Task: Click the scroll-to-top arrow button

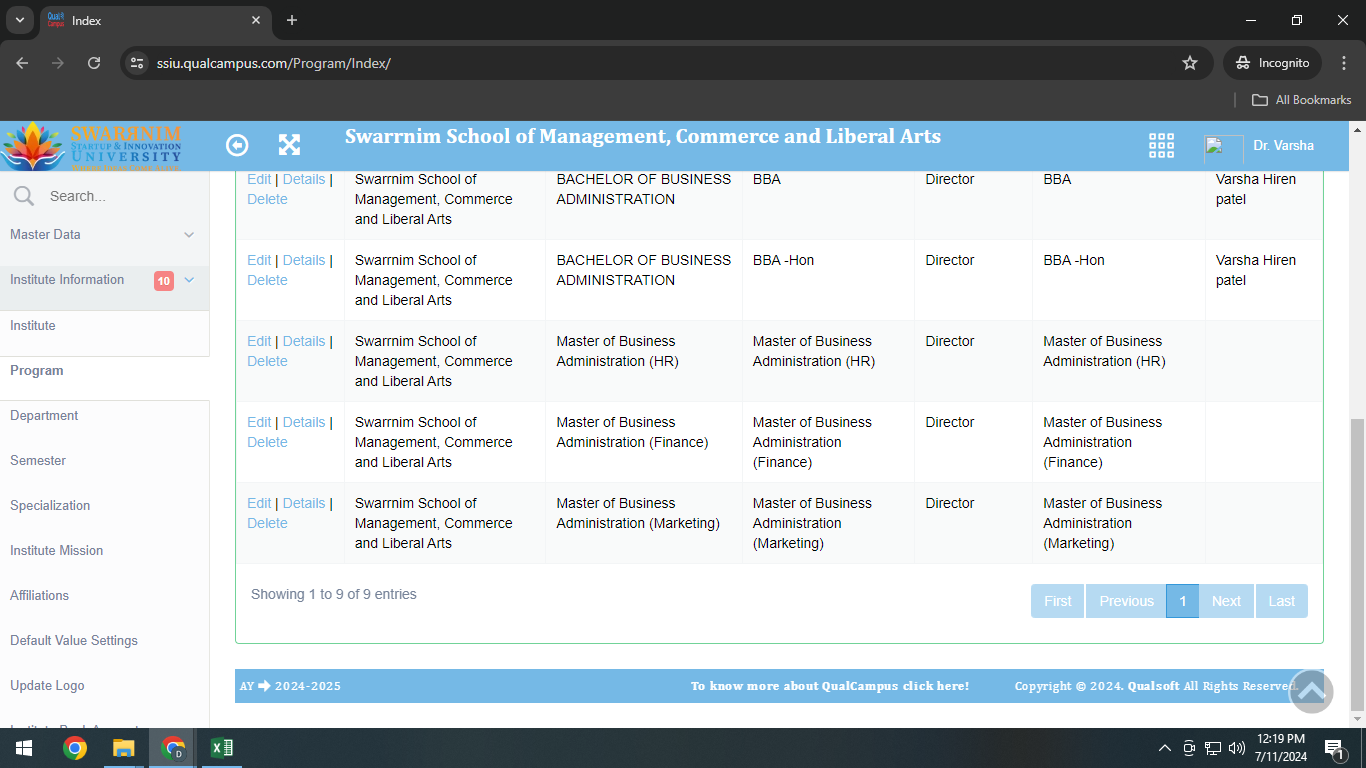Action: [1311, 691]
